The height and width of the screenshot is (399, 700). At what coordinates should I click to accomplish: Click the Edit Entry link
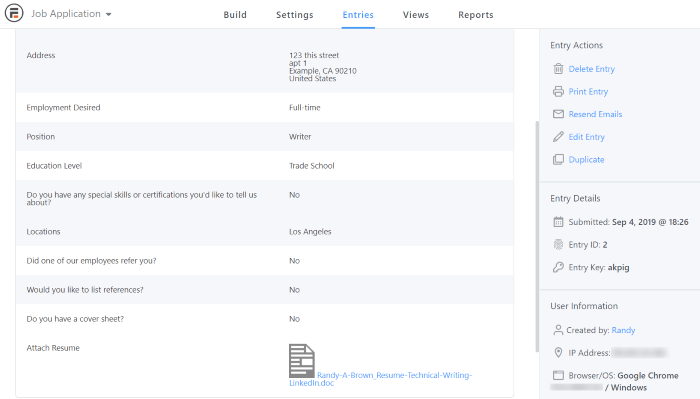(587, 137)
